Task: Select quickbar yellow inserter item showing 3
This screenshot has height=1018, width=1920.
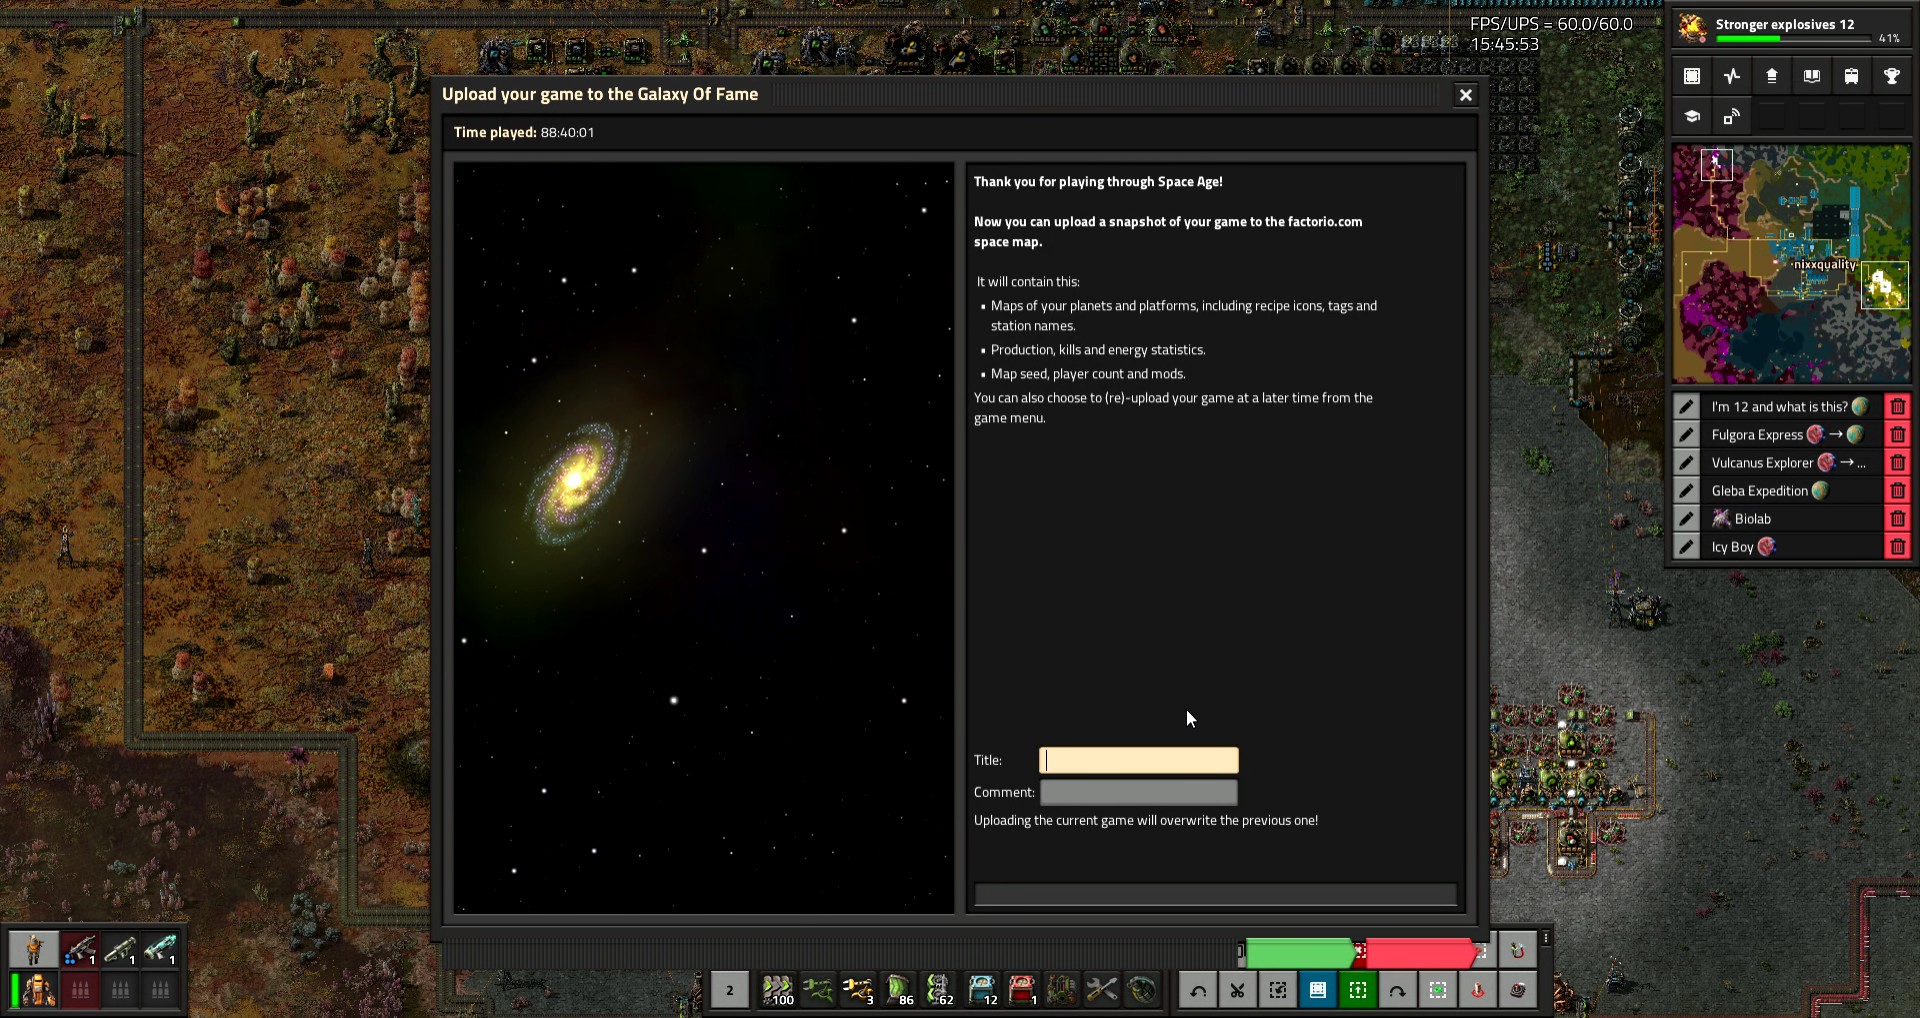Action: point(858,990)
